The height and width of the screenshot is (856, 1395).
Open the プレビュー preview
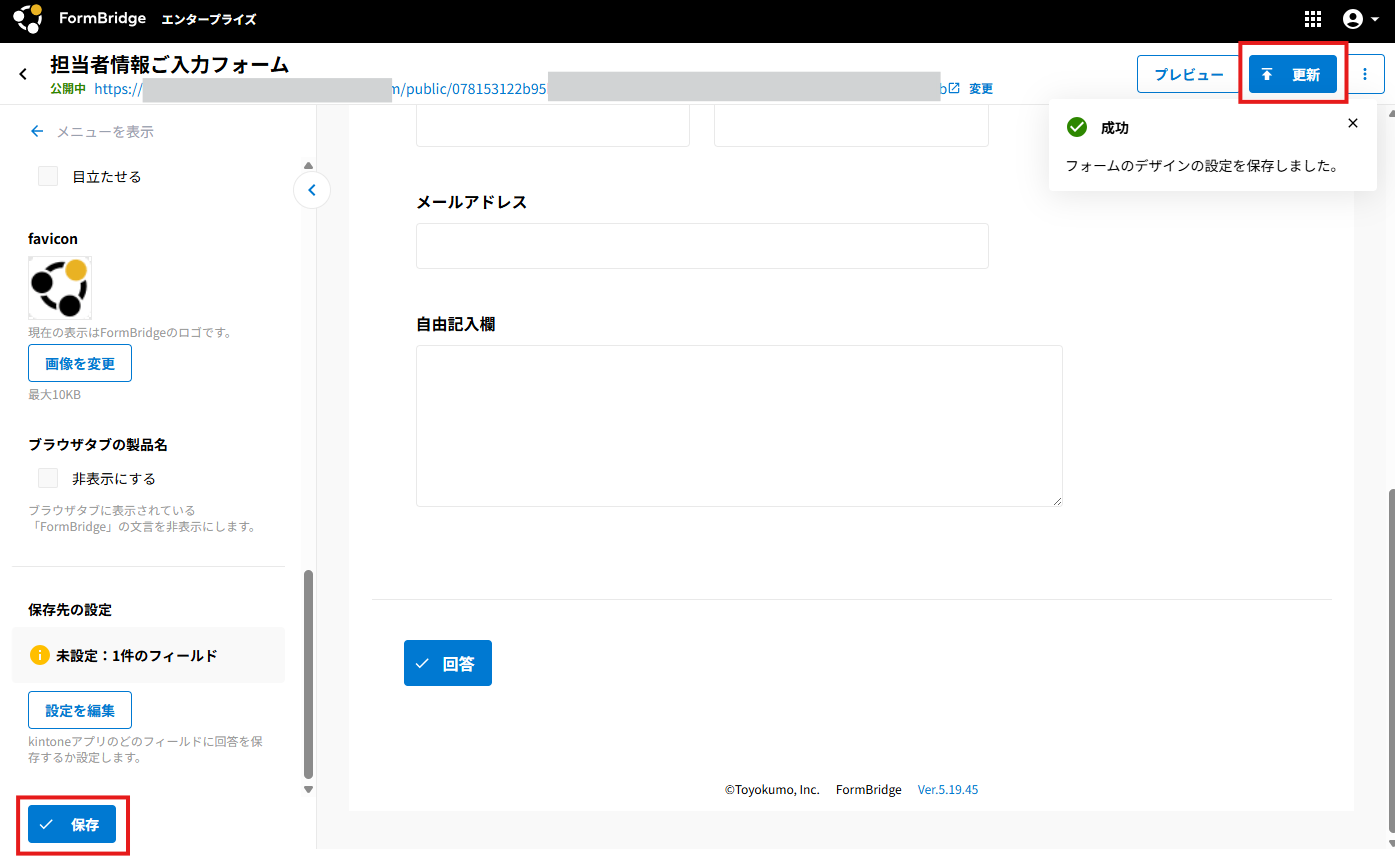[x=1188, y=75]
